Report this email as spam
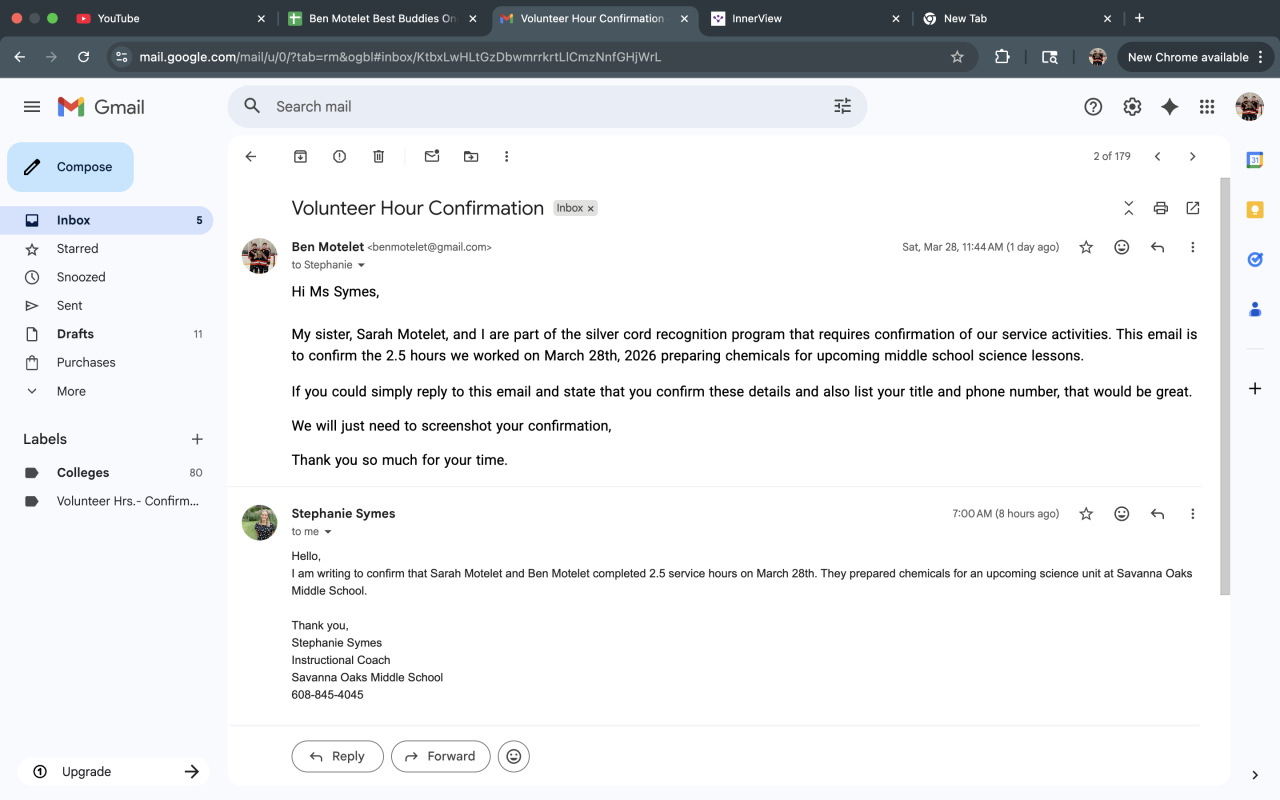 pos(339,156)
